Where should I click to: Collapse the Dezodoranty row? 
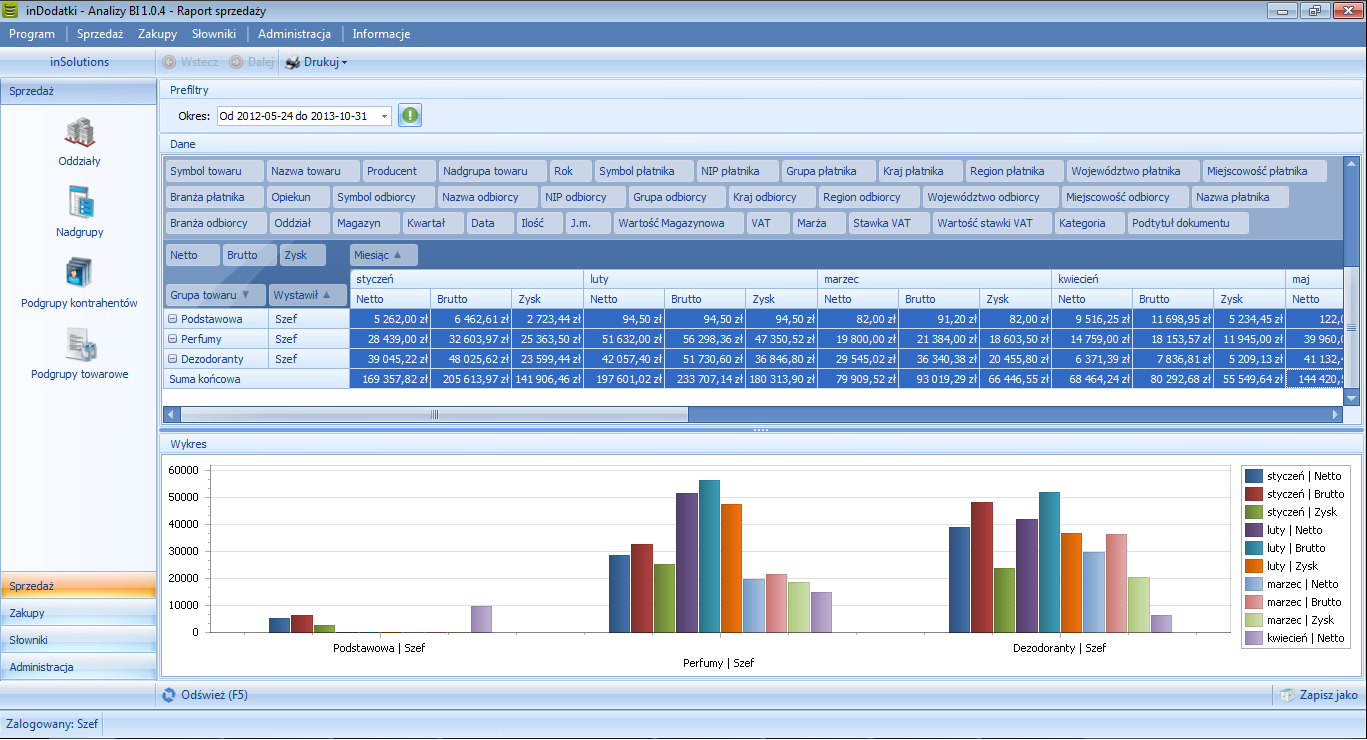[172, 359]
